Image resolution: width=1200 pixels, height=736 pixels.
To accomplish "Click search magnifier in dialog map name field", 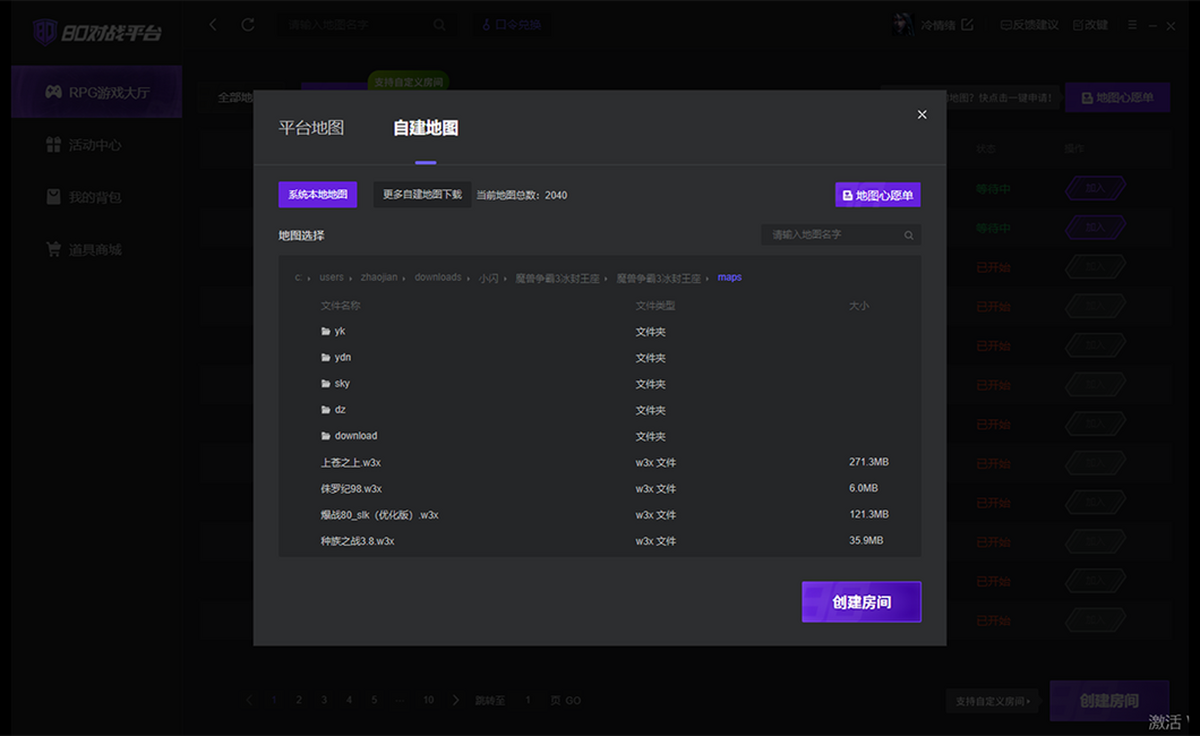I will (908, 236).
